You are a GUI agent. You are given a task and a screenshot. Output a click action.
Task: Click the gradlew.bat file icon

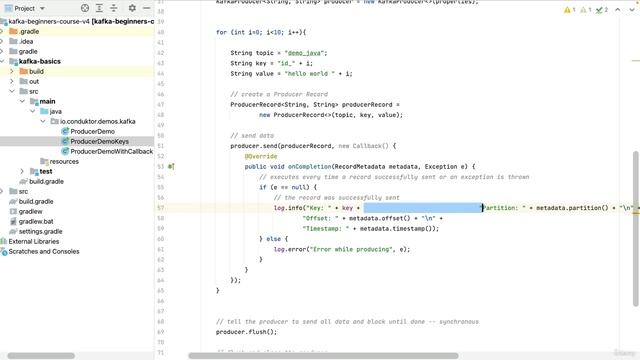tap(13, 221)
